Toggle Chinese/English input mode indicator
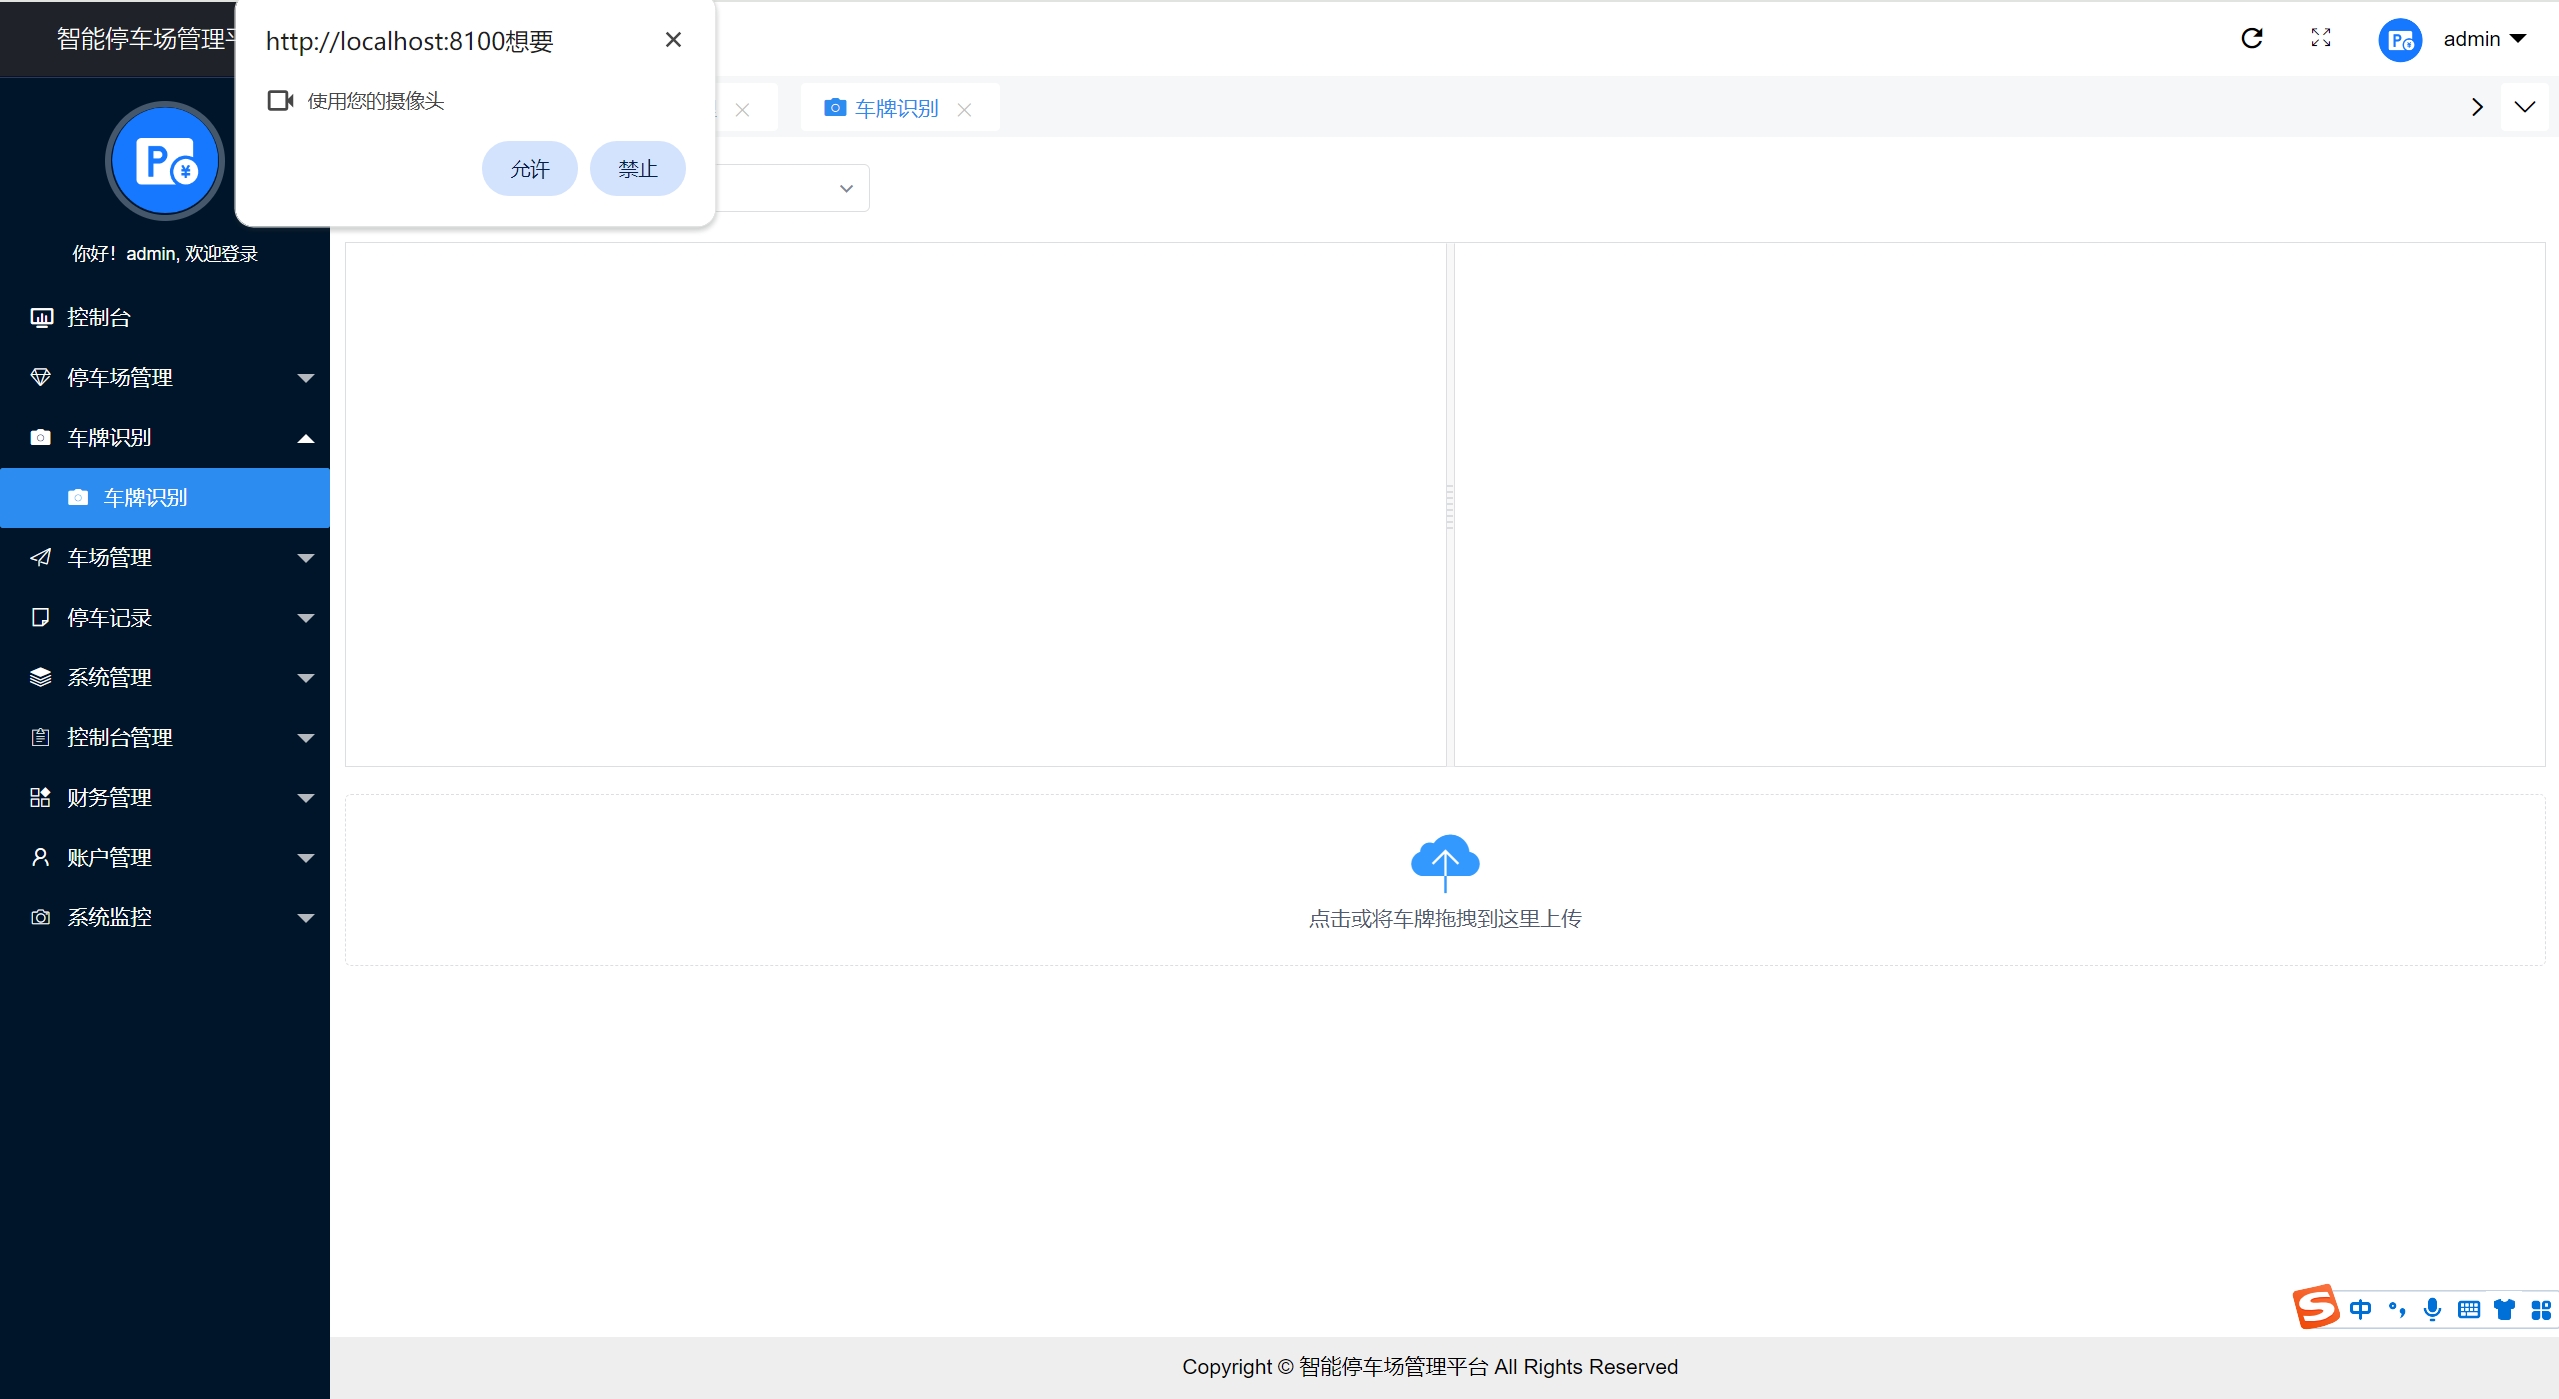This screenshot has width=2559, height=1399. pyautogui.click(x=2360, y=1309)
